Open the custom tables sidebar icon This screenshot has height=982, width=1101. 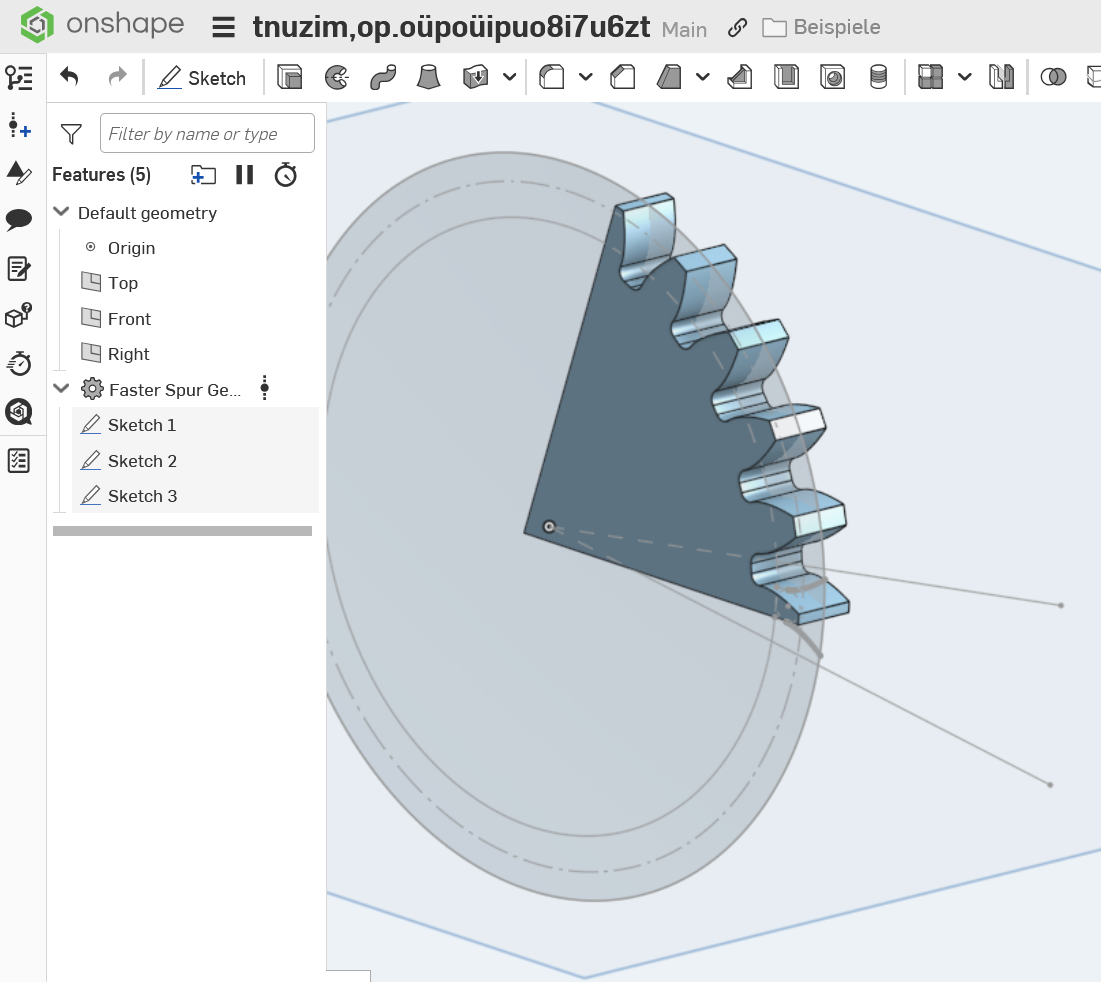pyautogui.click(x=19, y=173)
